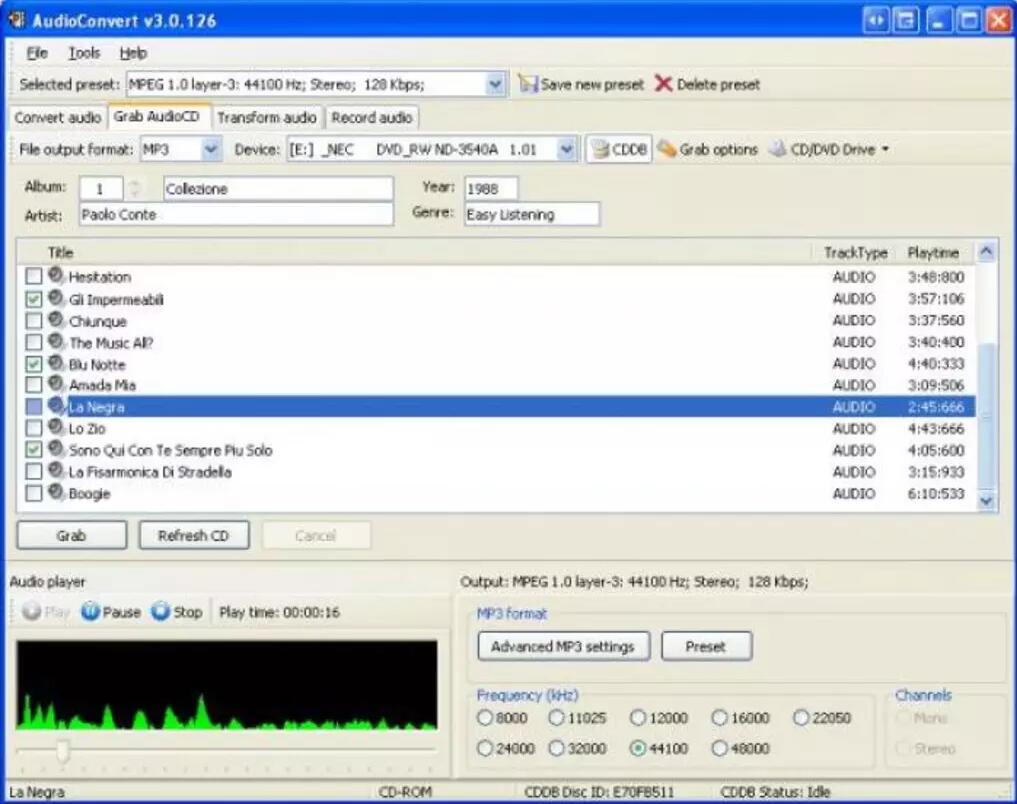Image resolution: width=1017 pixels, height=804 pixels.
Task: Expand the Selected preset dropdown
Action: point(495,84)
